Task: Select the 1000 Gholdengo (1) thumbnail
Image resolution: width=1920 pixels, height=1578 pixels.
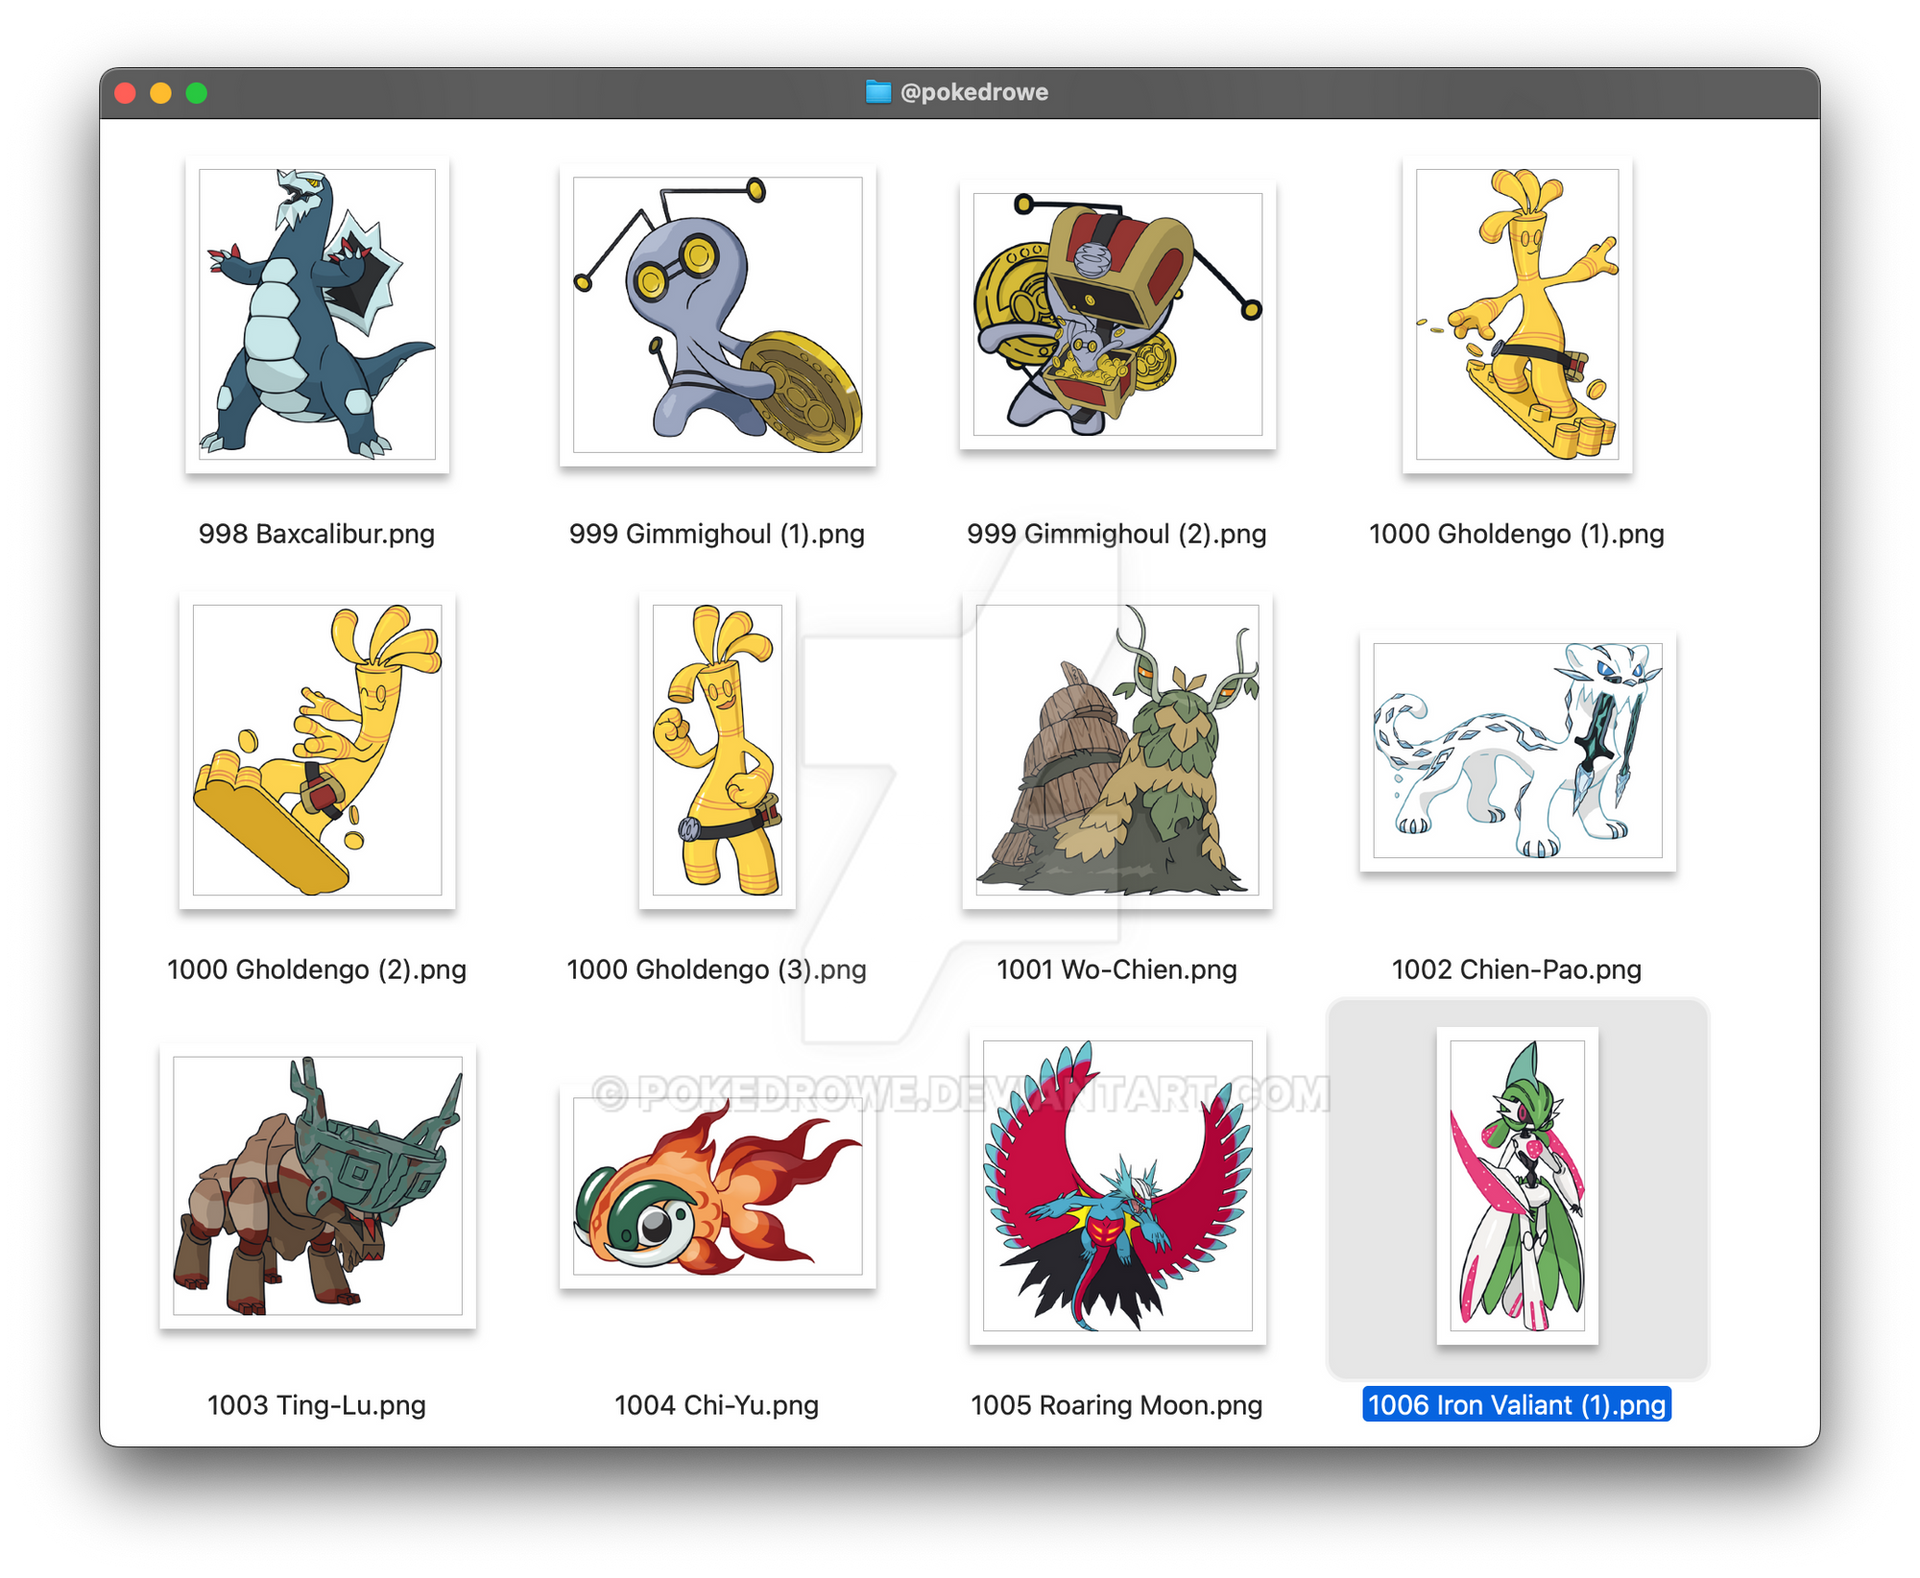Action: click(1517, 314)
